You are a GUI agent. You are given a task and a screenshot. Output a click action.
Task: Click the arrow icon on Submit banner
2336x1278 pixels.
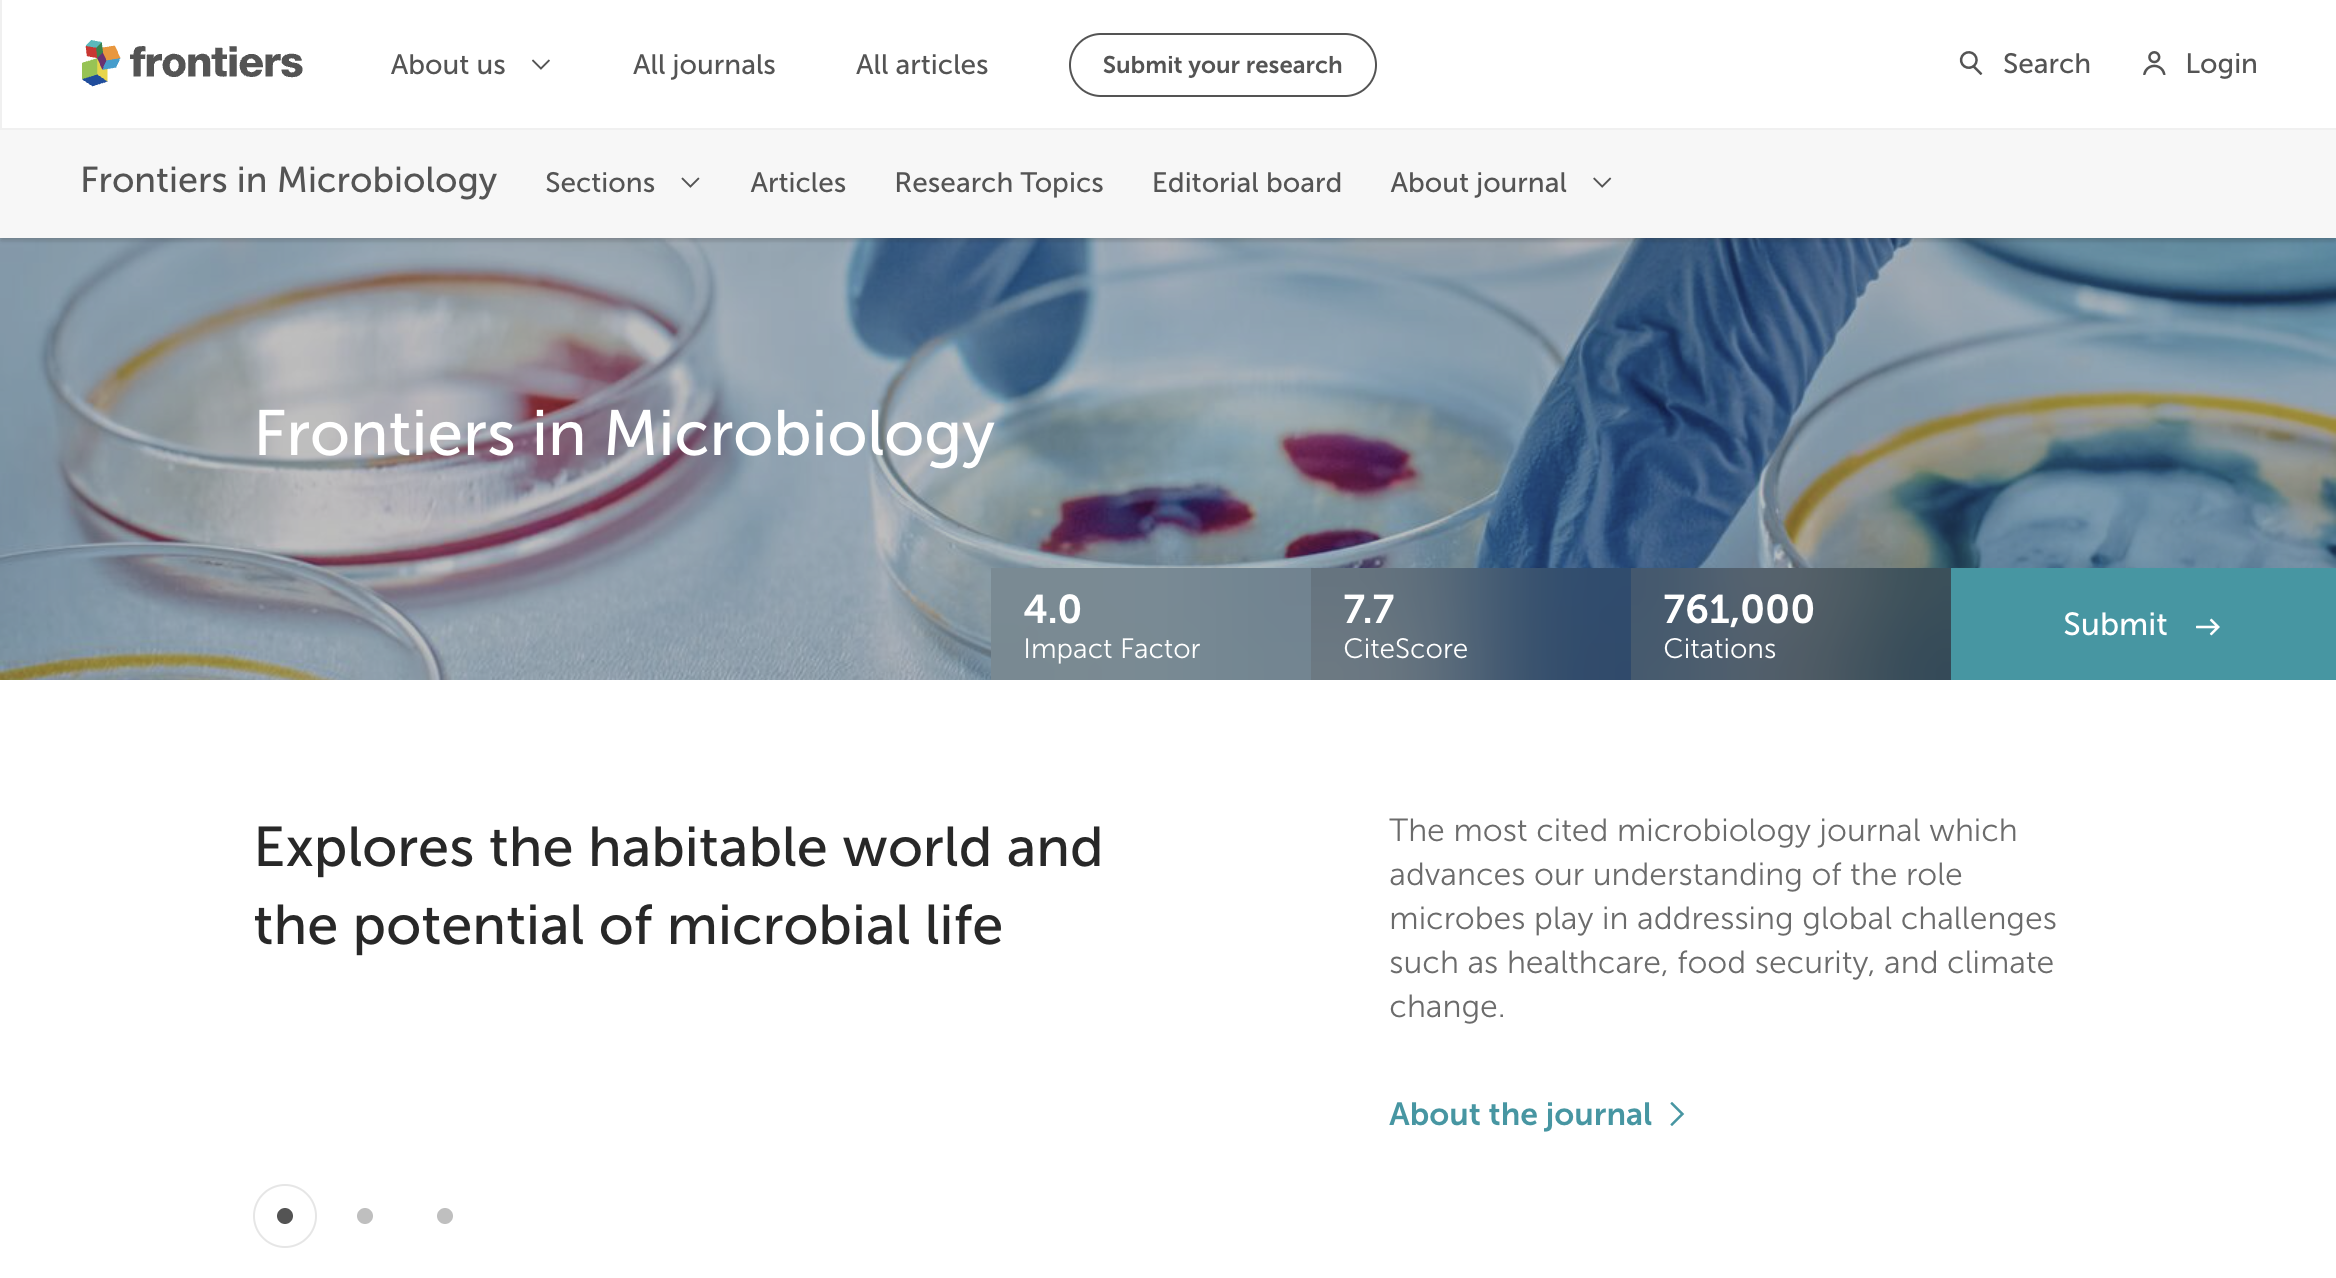click(2208, 626)
